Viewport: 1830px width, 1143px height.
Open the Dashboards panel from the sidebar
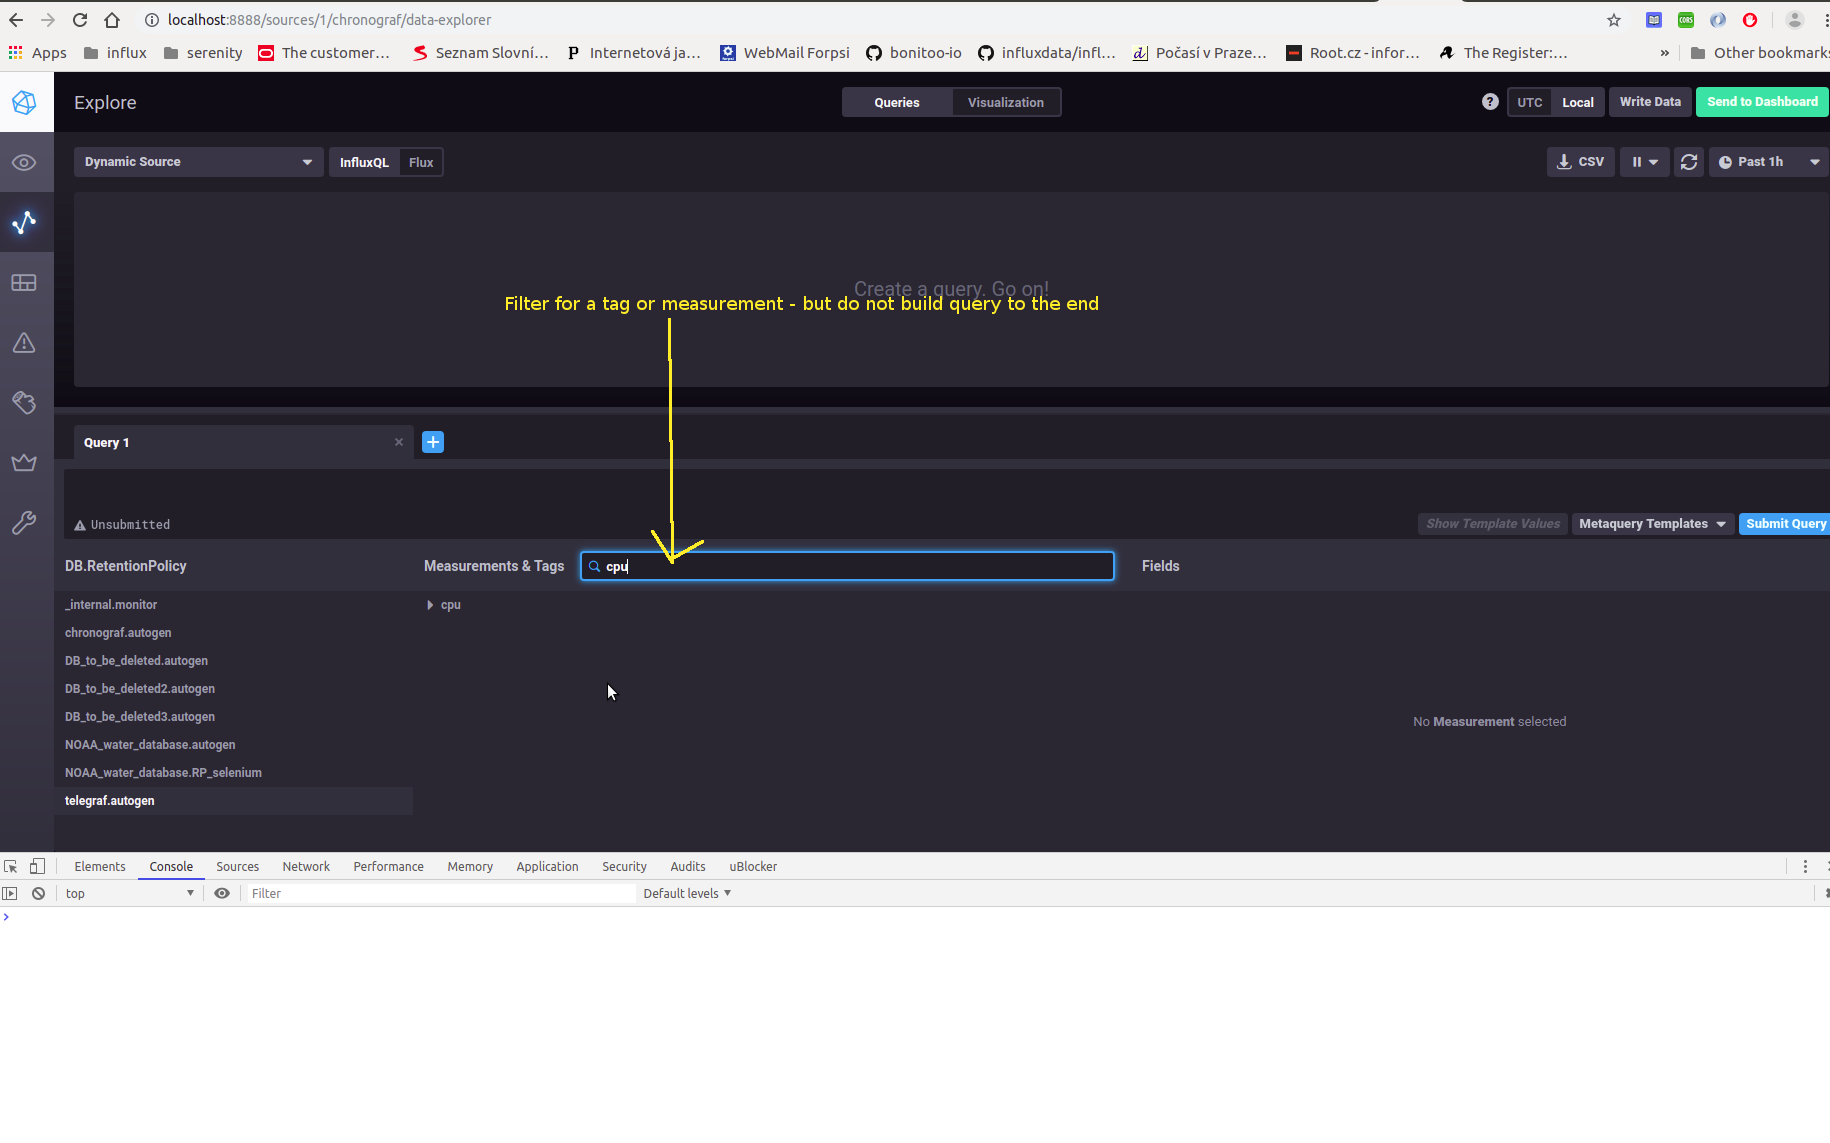25,282
